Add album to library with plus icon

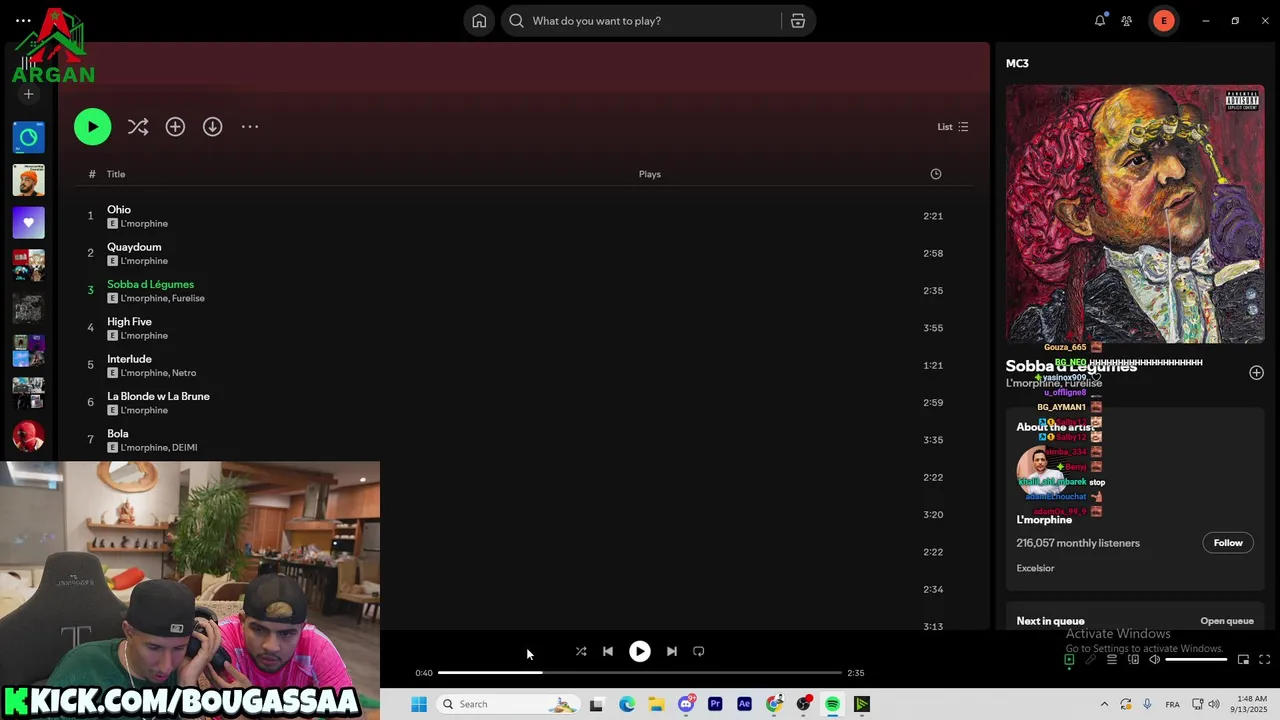pos(175,127)
